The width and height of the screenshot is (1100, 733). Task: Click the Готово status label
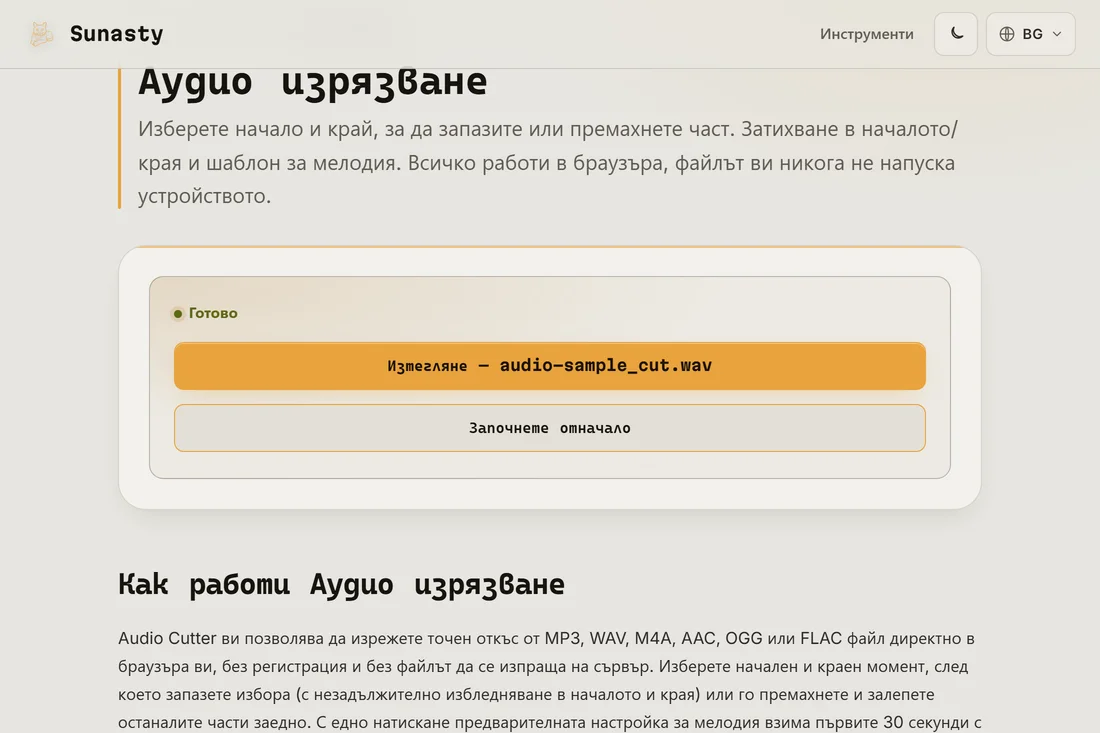[213, 313]
